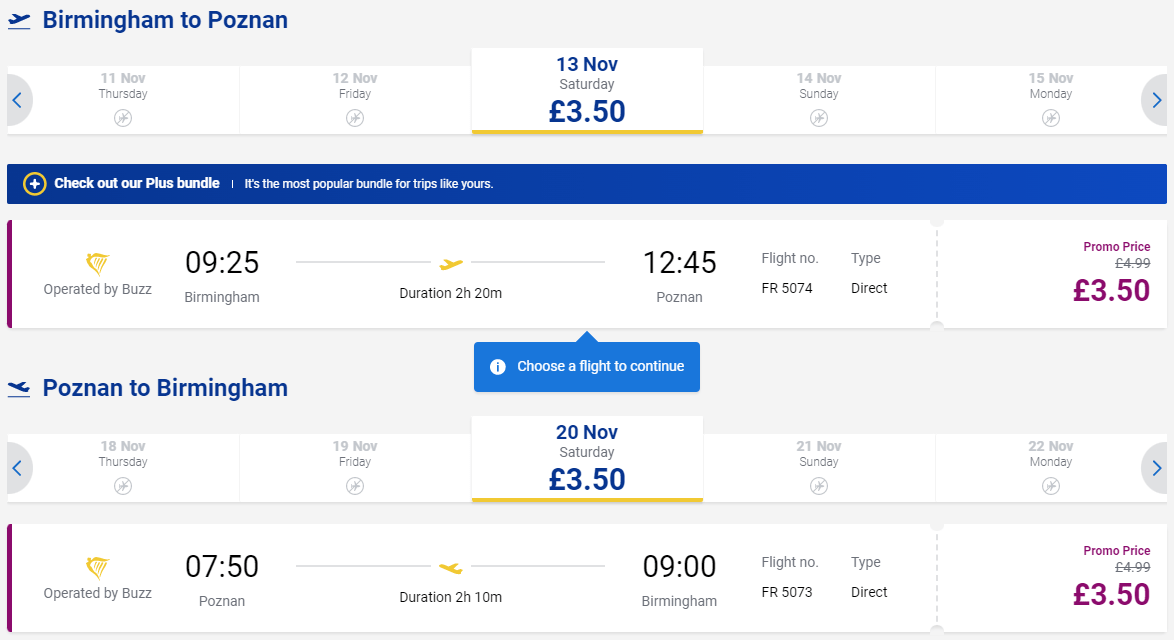Show later return dates with right arrow
Viewport: 1174px width, 640px height.
tap(1155, 468)
